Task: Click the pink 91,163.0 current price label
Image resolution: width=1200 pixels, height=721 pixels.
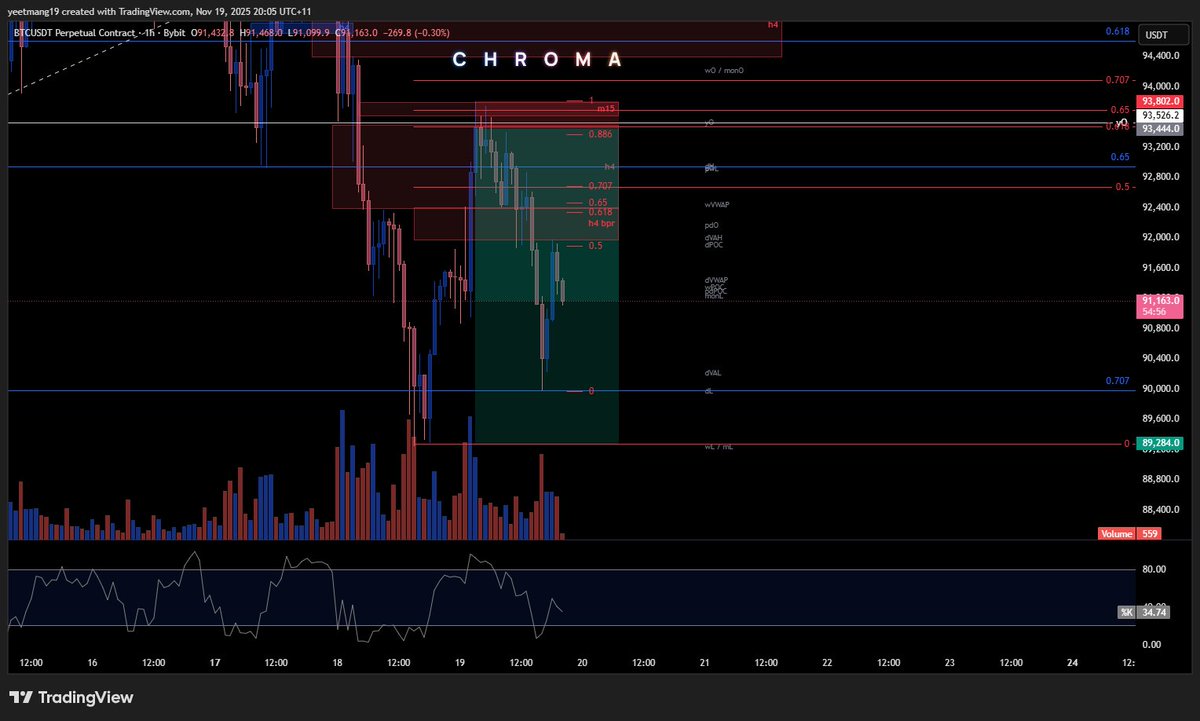Action: click(1161, 299)
